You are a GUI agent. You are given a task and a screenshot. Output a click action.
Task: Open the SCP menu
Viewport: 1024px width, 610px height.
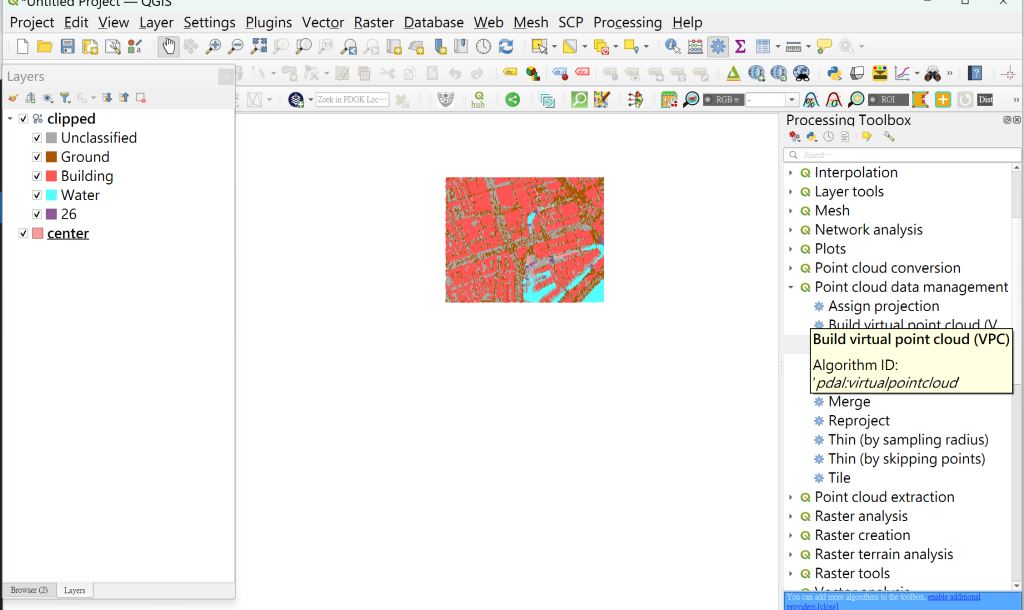pyautogui.click(x=570, y=22)
